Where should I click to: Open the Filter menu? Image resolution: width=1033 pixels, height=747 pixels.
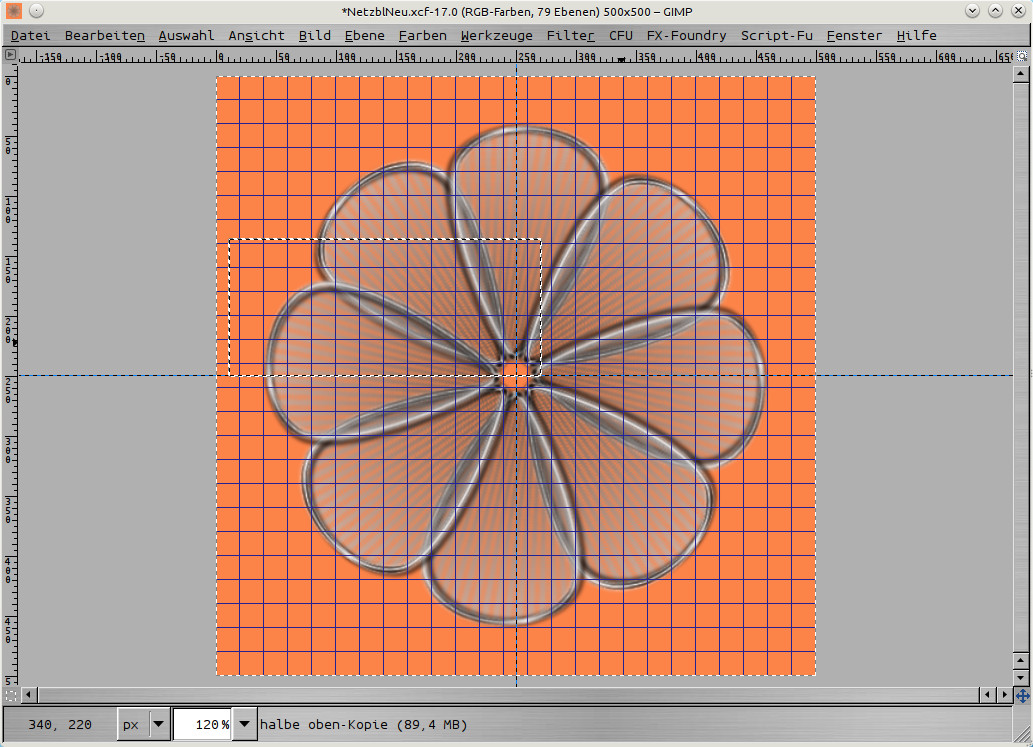(x=570, y=35)
